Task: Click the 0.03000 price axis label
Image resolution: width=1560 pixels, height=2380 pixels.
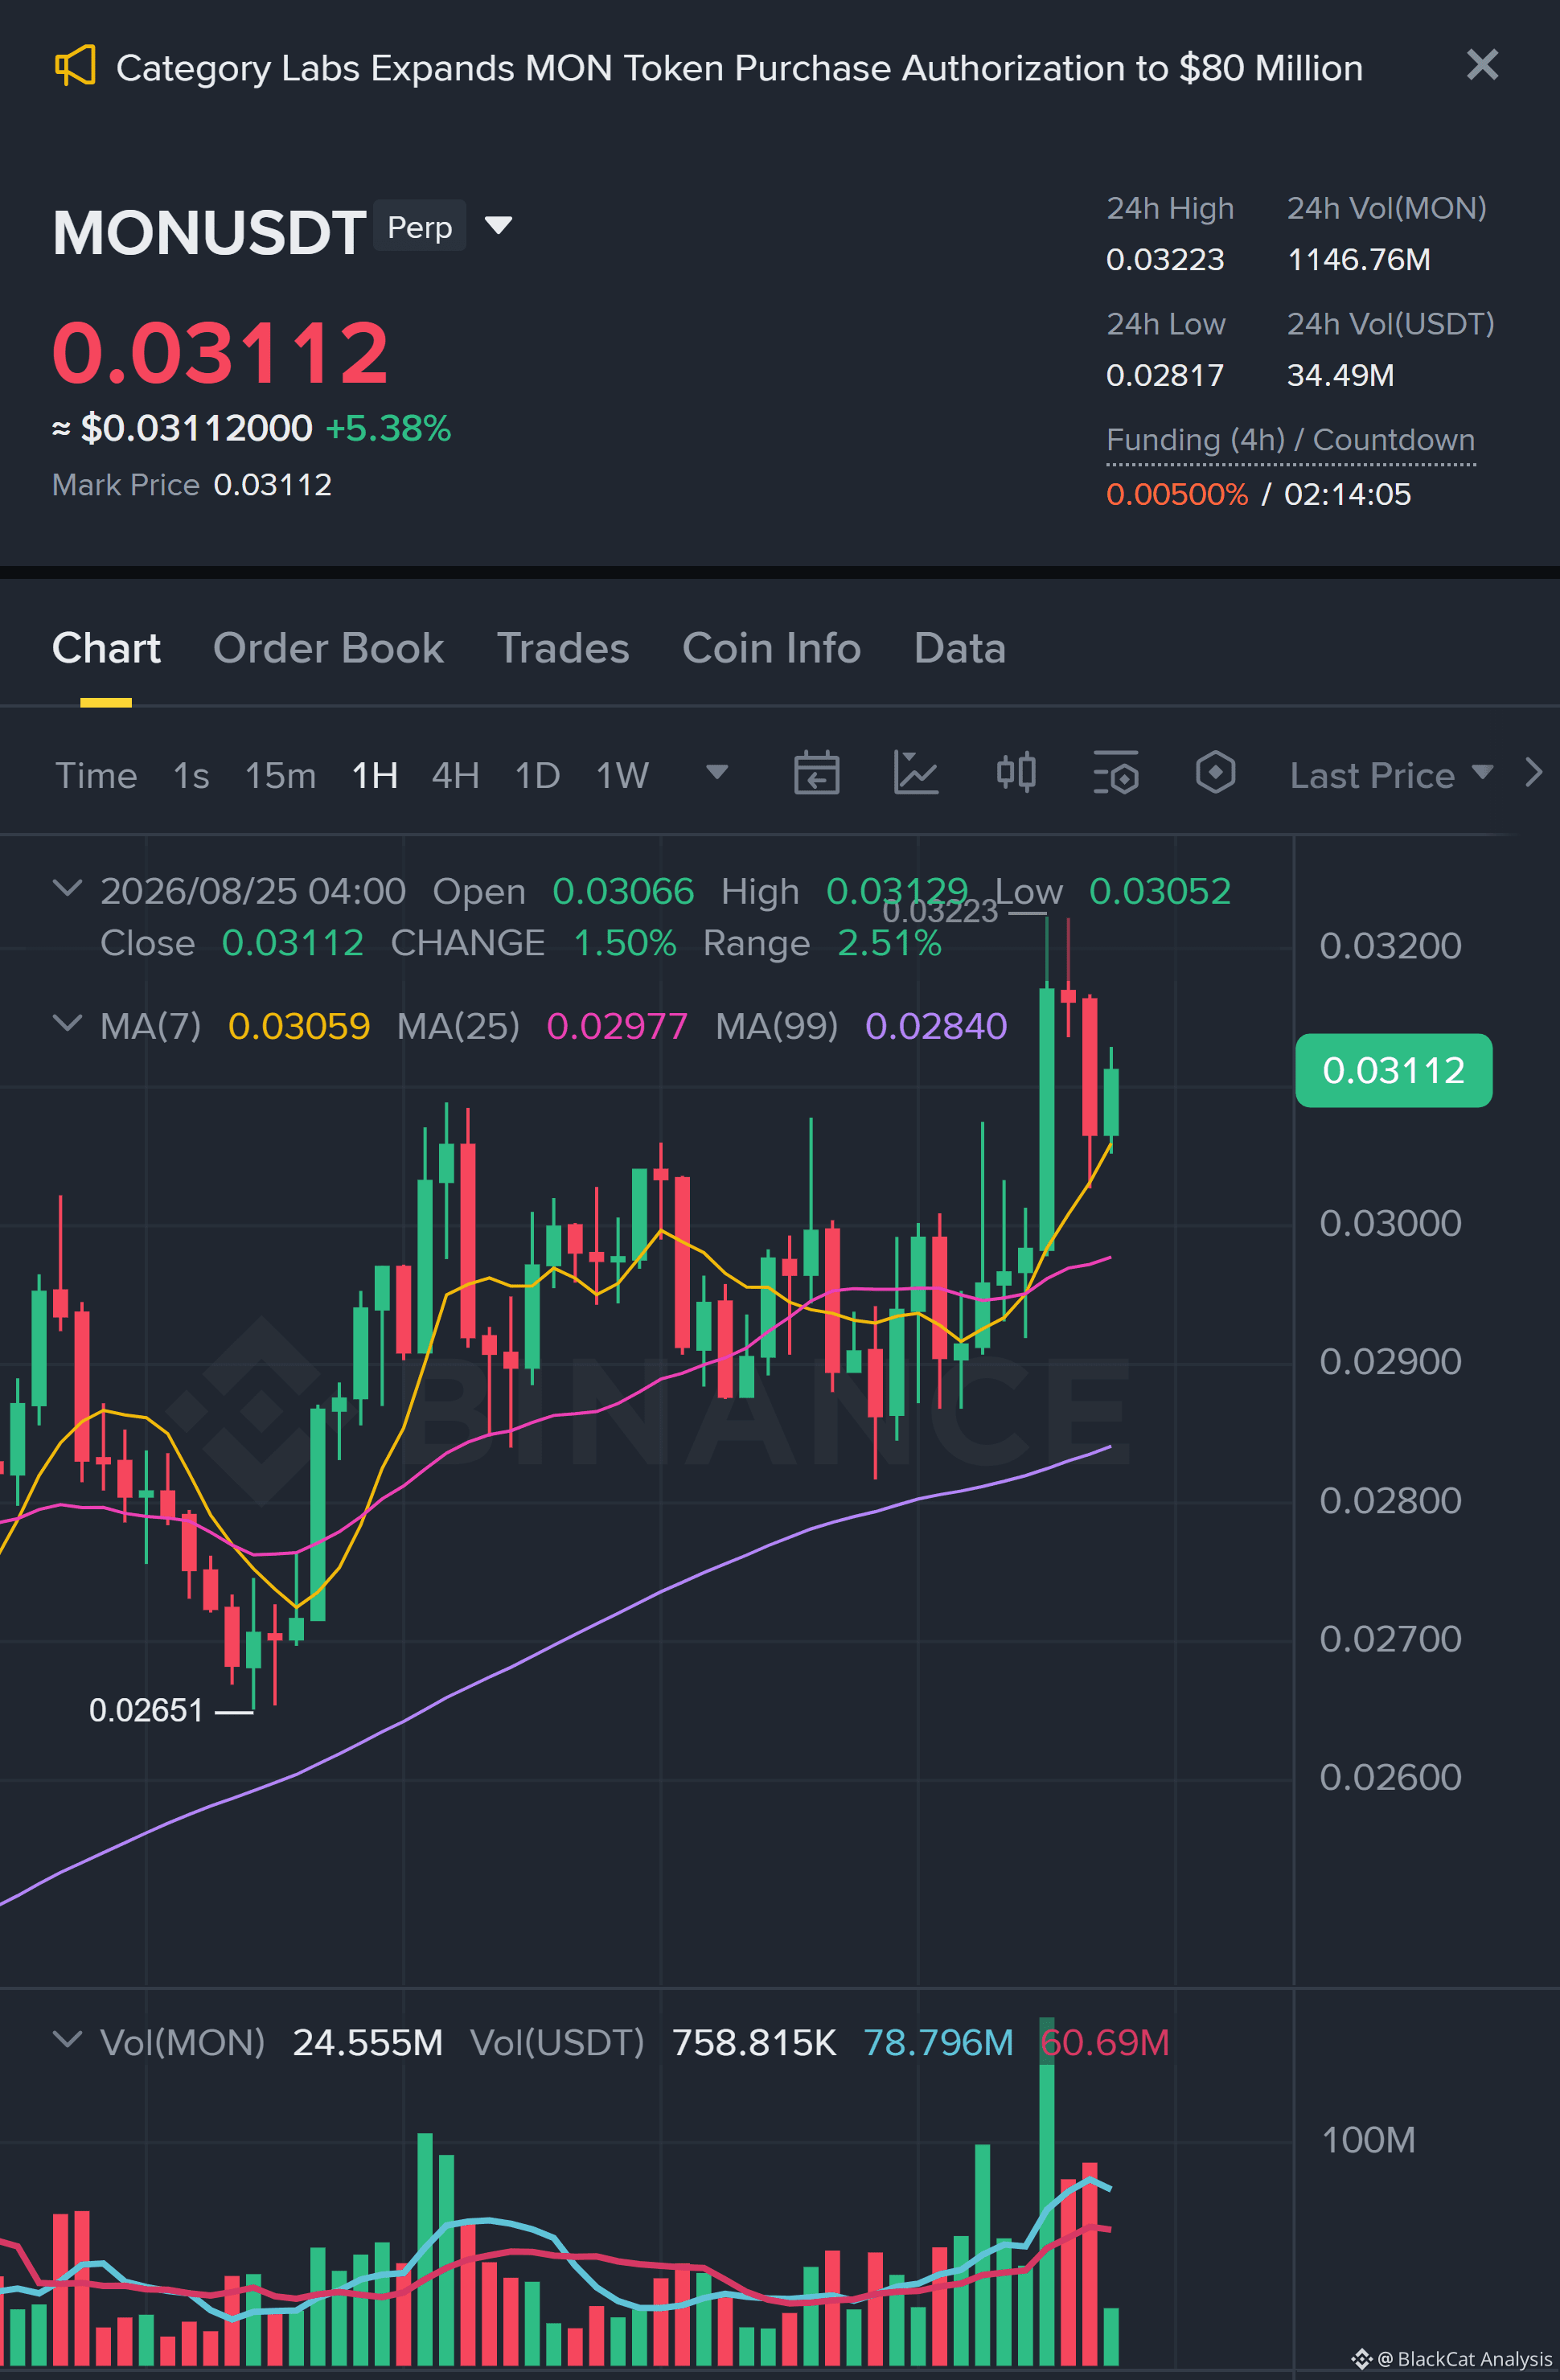Action: pos(1390,1223)
